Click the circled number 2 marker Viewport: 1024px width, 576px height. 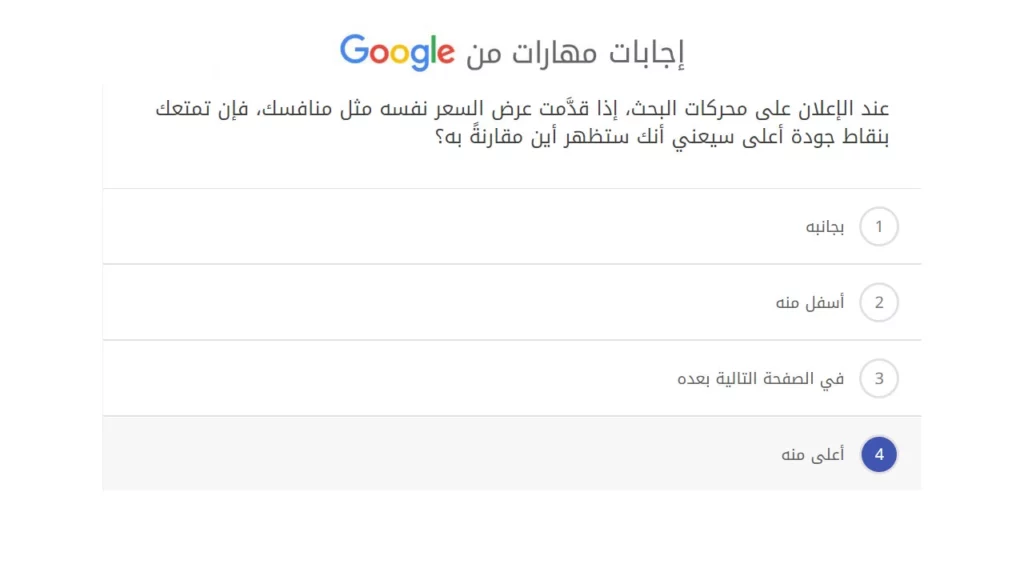[879, 302]
